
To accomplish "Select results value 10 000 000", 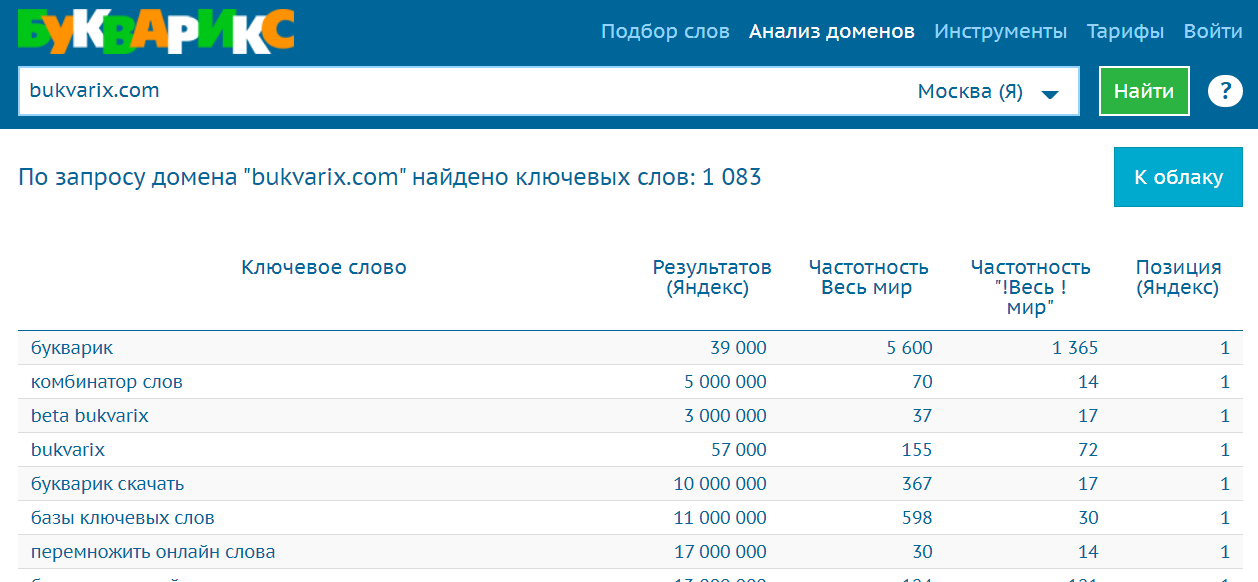I will [x=720, y=484].
